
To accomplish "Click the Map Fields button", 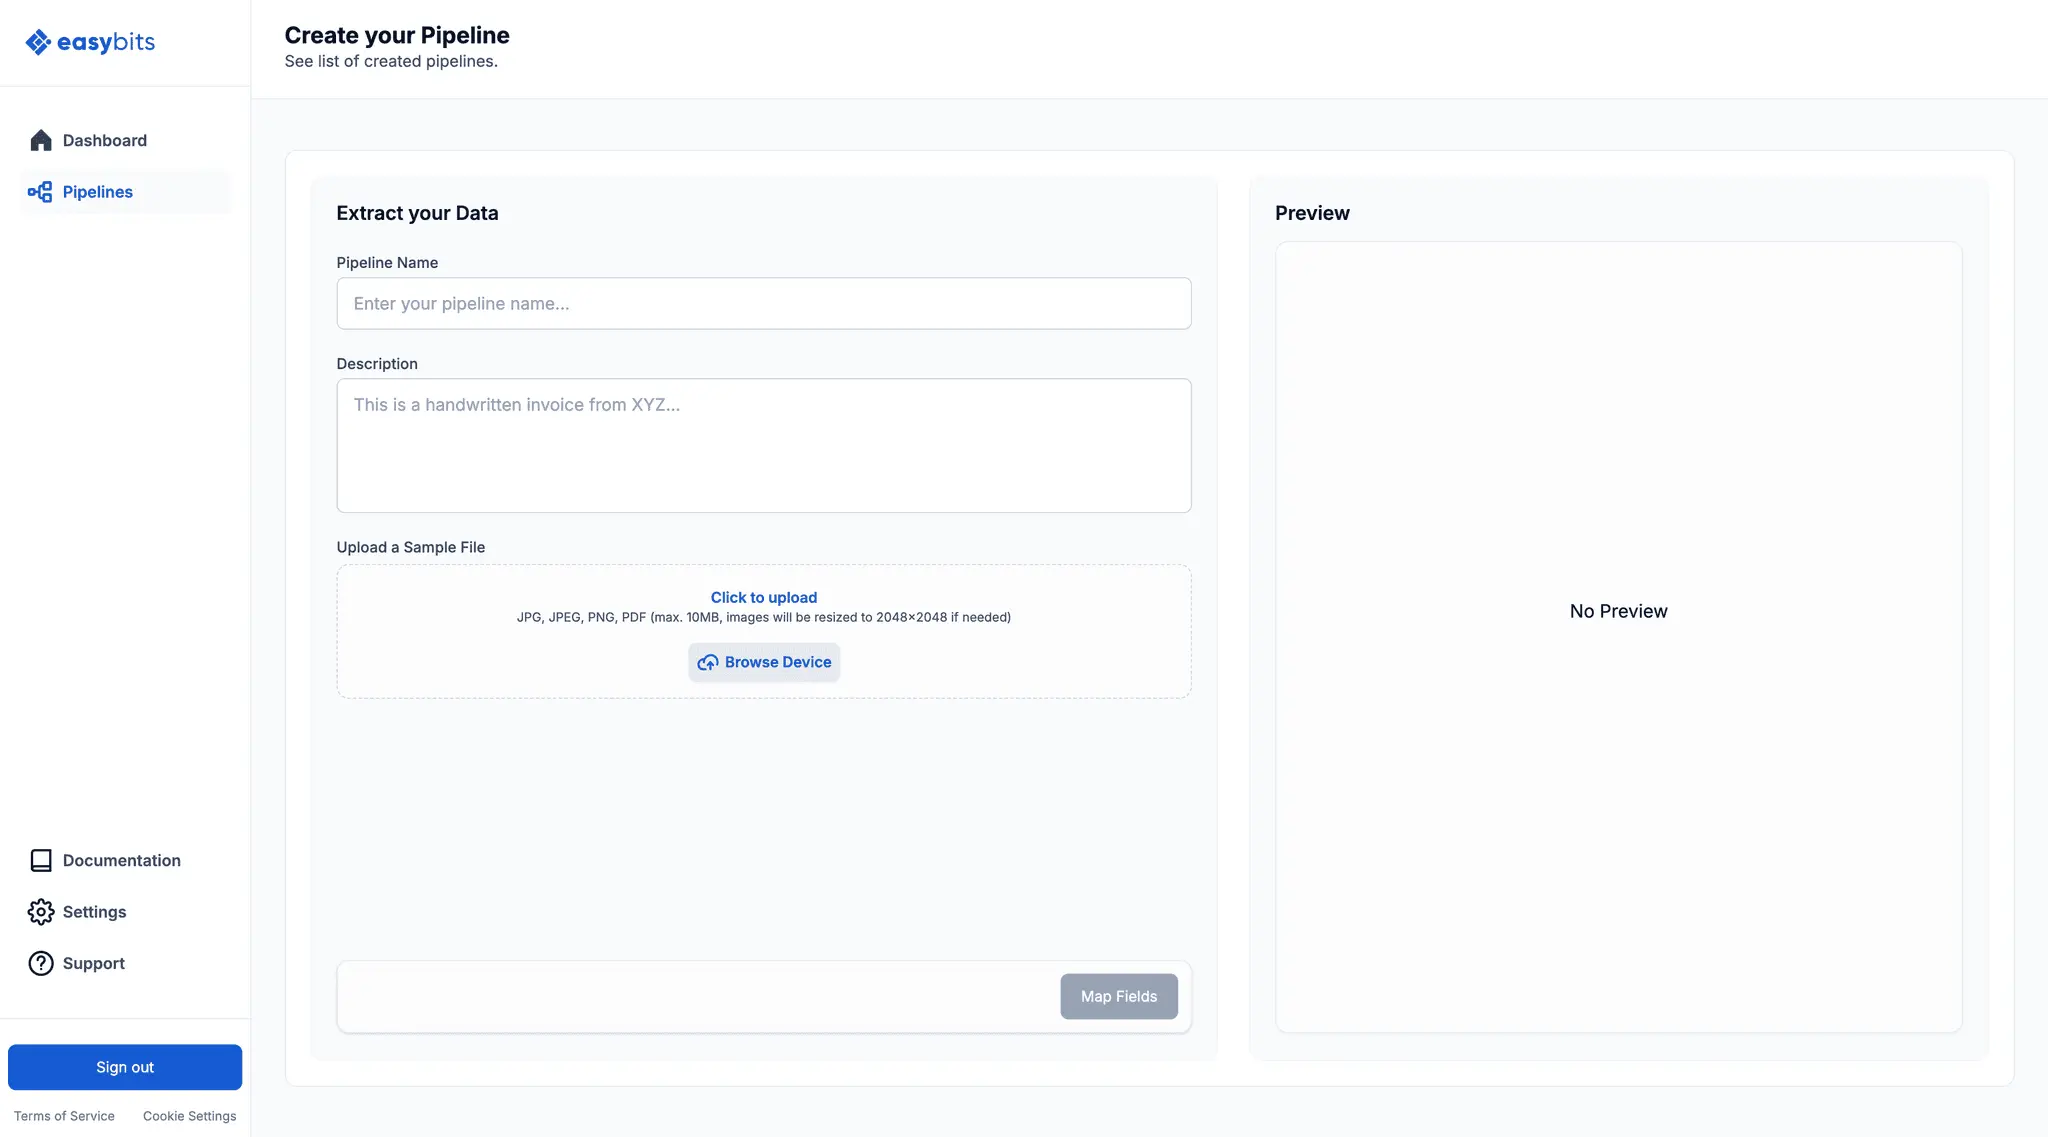I will pos(1119,996).
